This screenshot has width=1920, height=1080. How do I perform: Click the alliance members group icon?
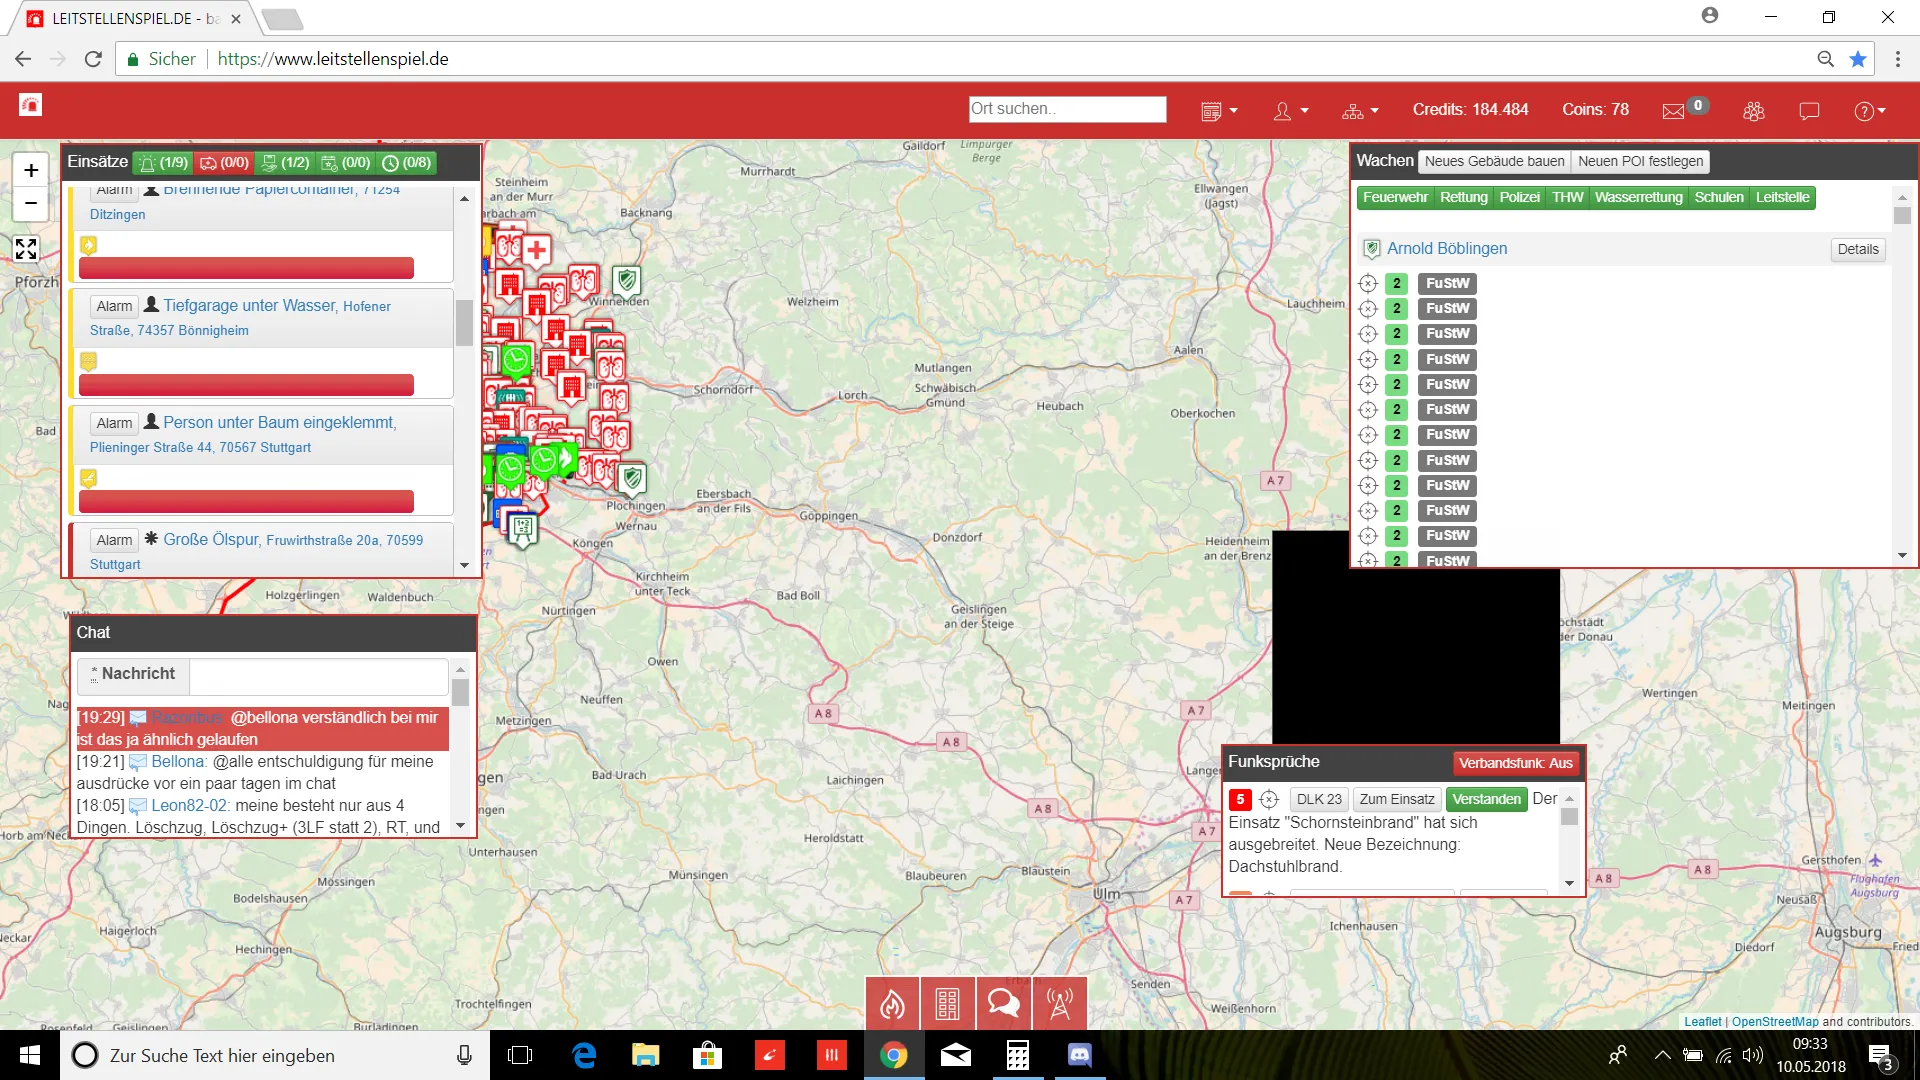(x=1754, y=111)
